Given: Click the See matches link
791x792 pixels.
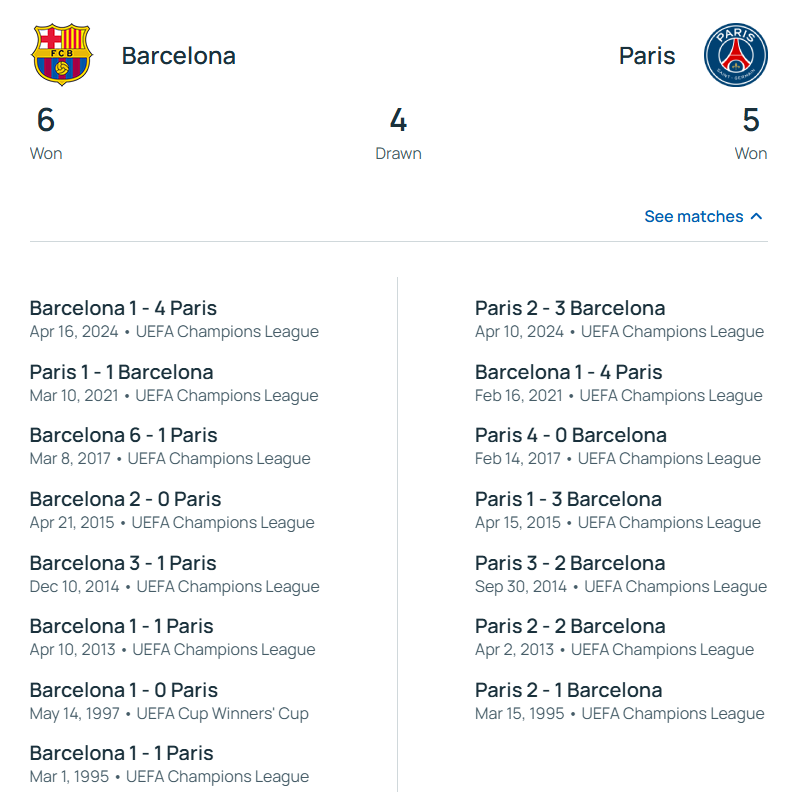Looking at the screenshot, I should coord(693,217).
